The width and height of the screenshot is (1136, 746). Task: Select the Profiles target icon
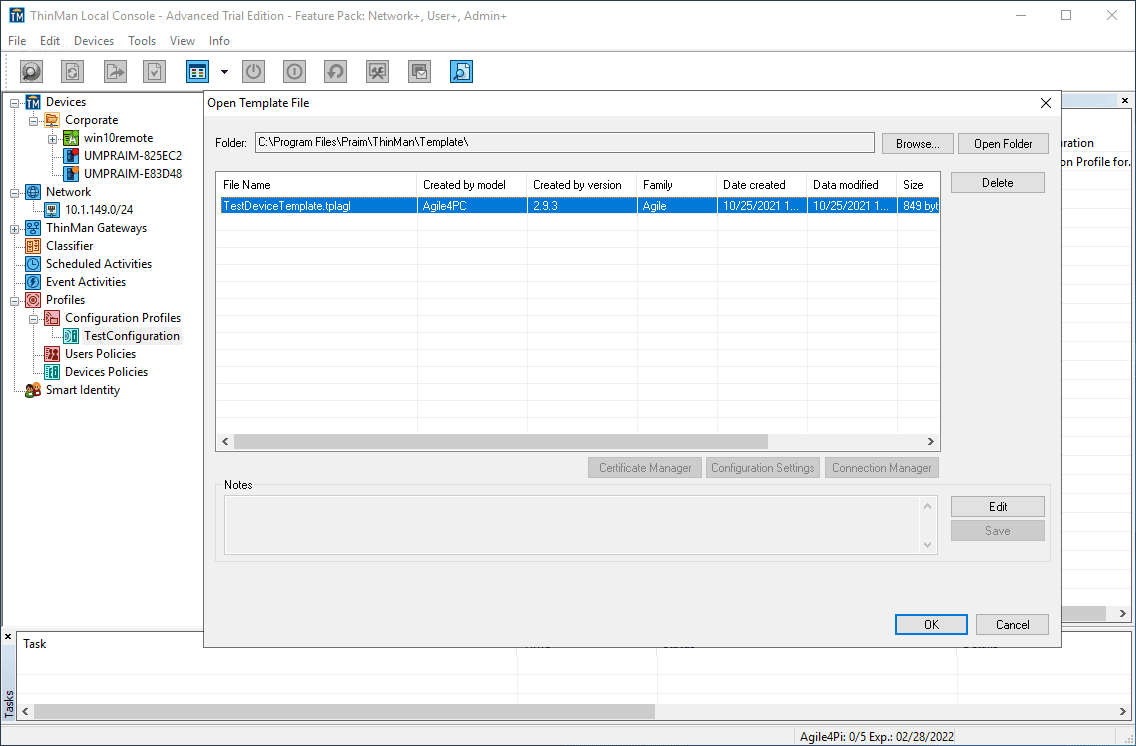pos(33,300)
